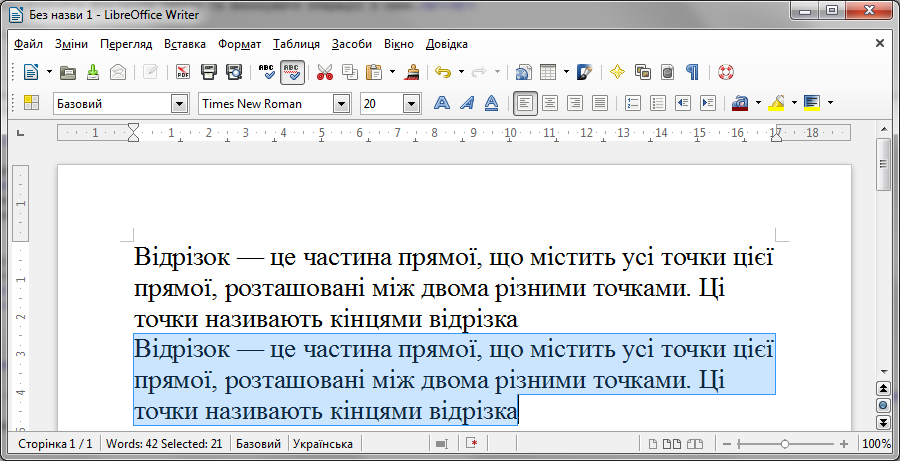Open data sources icon
The height and width of the screenshot is (461, 900).
coord(667,72)
